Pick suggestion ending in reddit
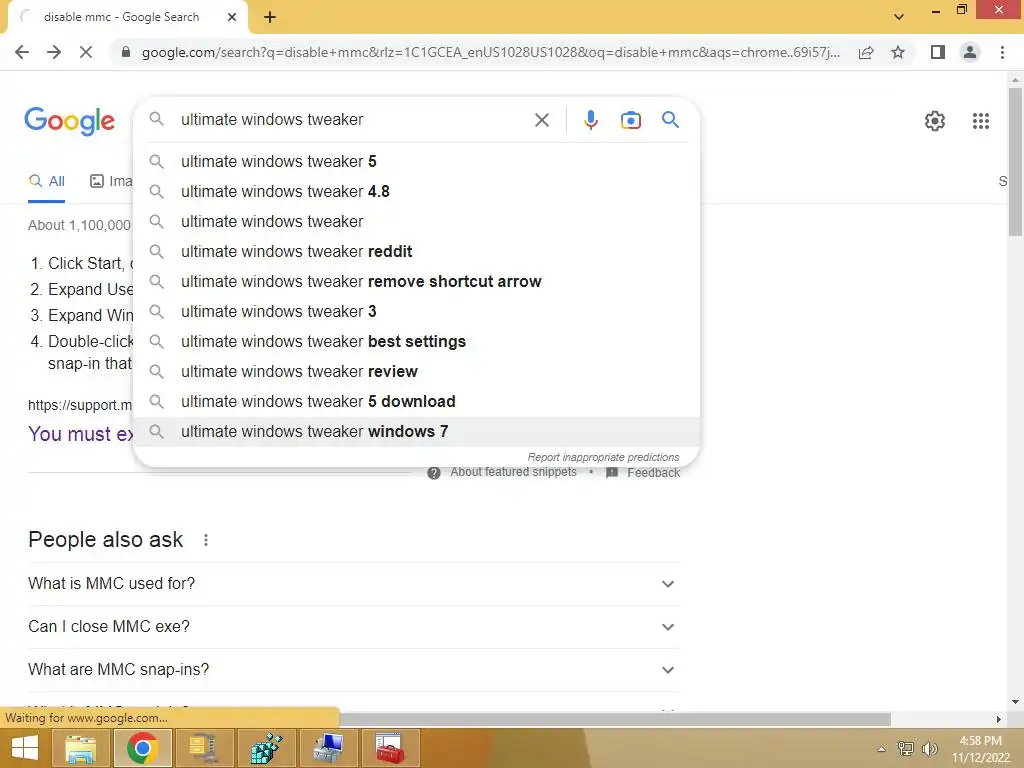The height and width of the screenshot is (768, 1024). coord(416,251)
